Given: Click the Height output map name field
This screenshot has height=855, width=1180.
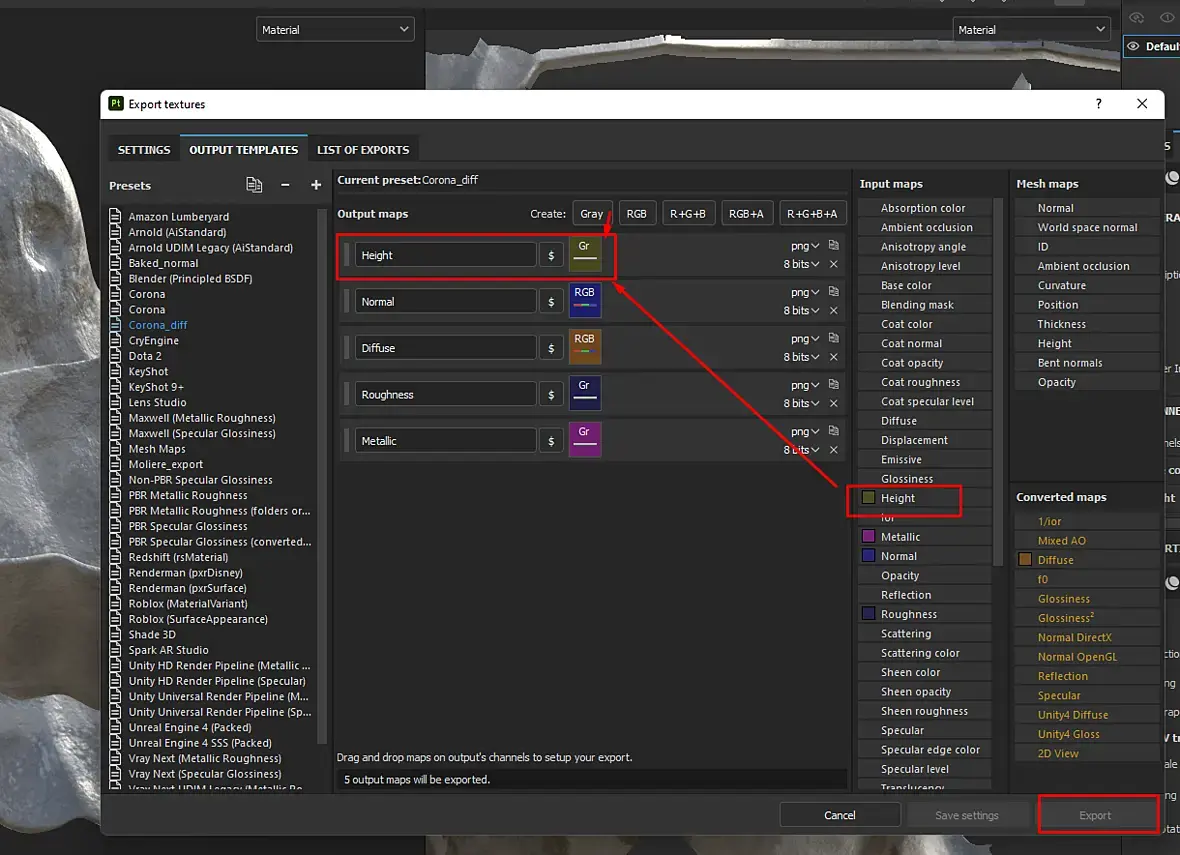Looking at the screenshot, I should (x=446, y=255).
